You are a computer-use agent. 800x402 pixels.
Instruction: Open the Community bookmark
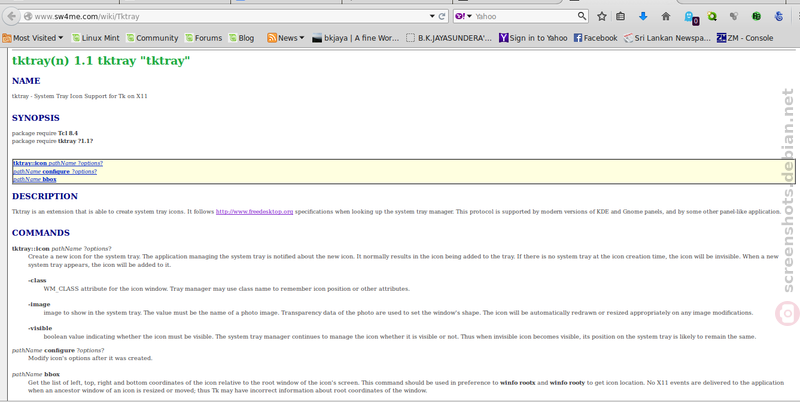tap(152, 38)
